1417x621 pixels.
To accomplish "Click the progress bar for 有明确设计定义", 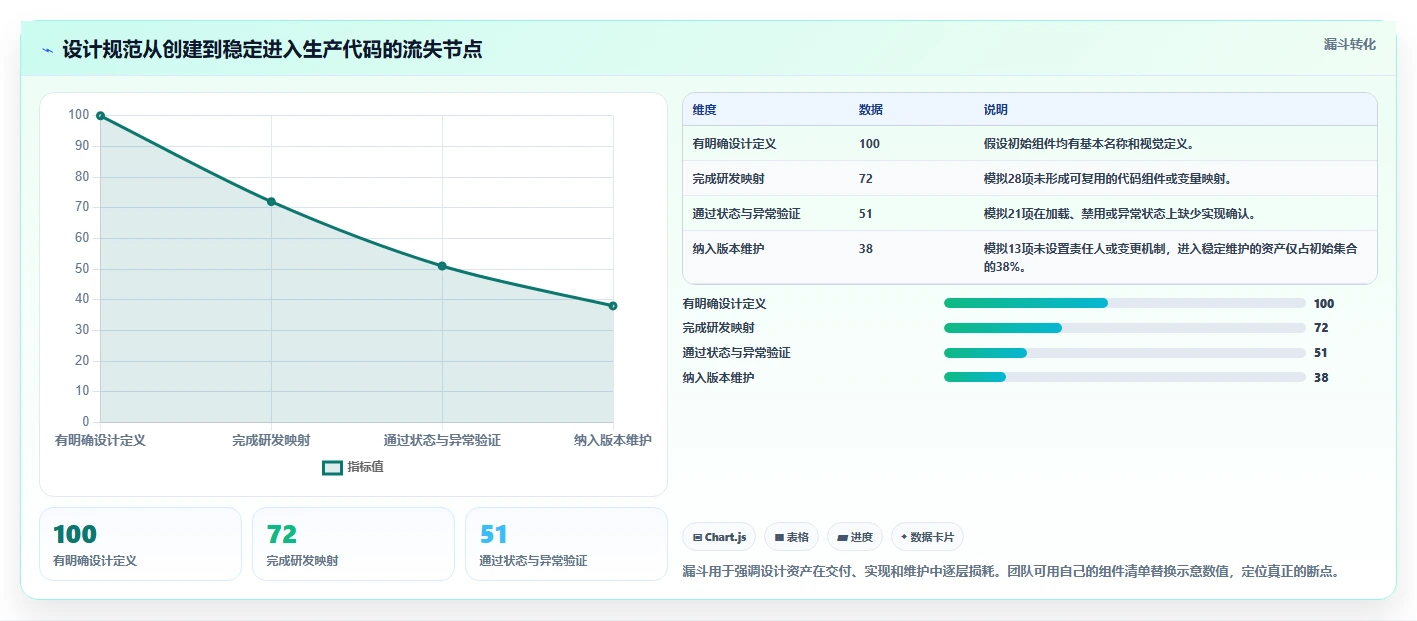I will click(1125, 303).
